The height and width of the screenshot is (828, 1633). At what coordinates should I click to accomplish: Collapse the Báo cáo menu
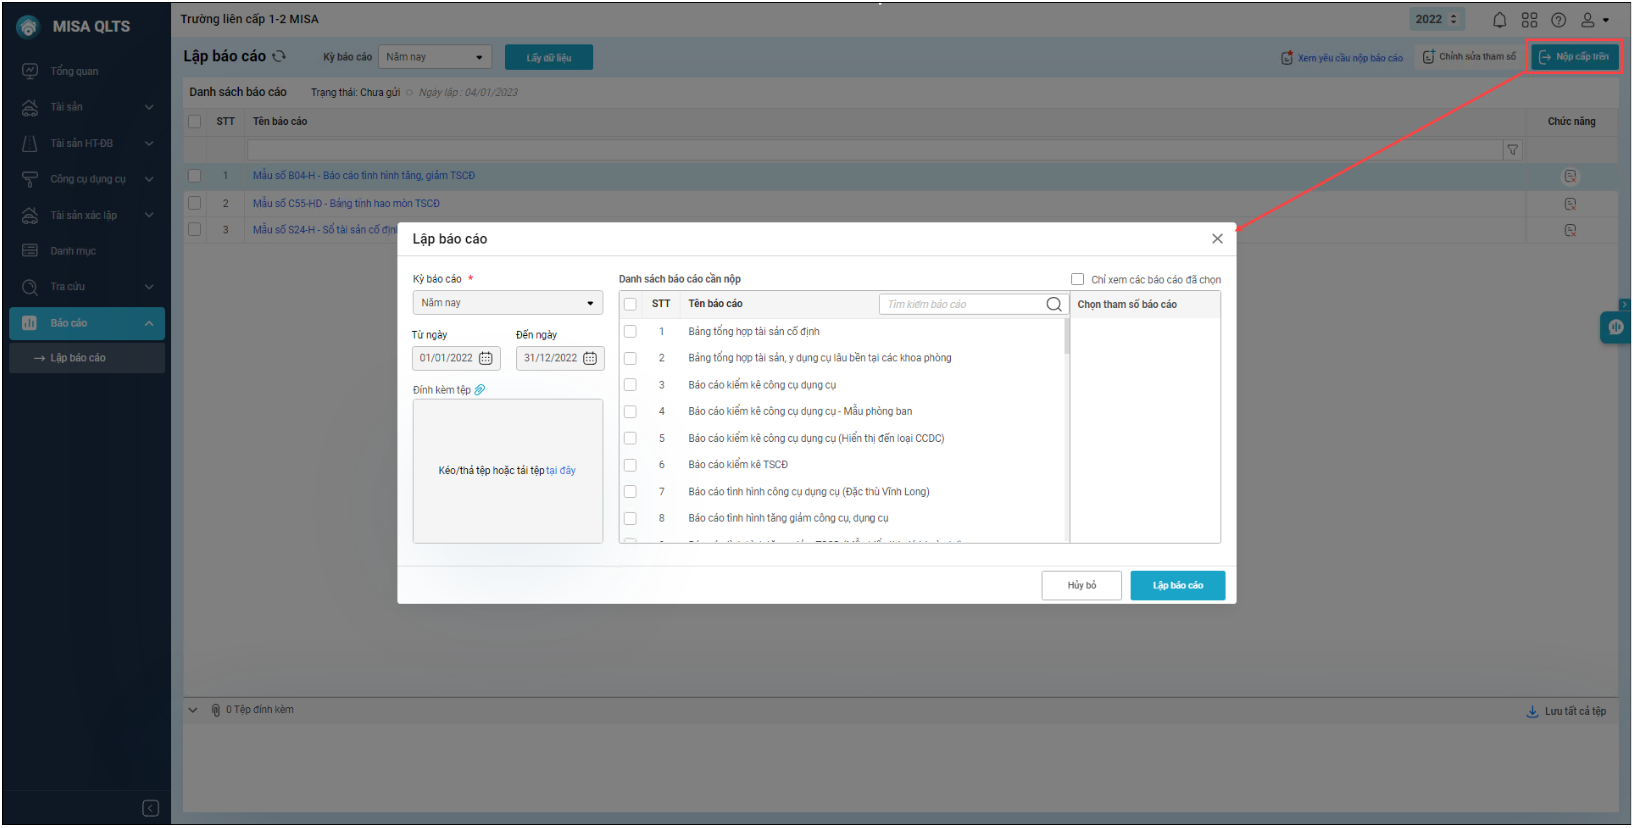click(149, 323)
